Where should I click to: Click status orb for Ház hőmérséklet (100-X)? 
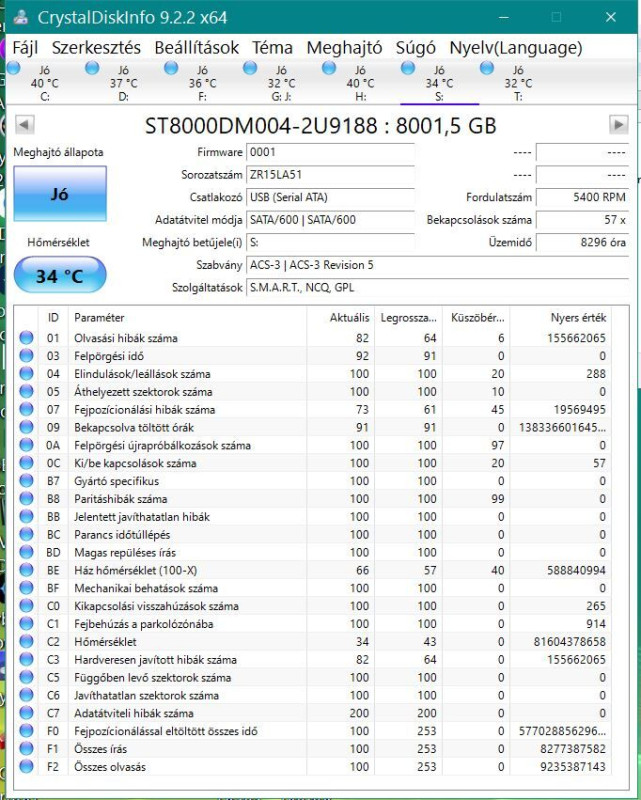[x=26, y=570]
